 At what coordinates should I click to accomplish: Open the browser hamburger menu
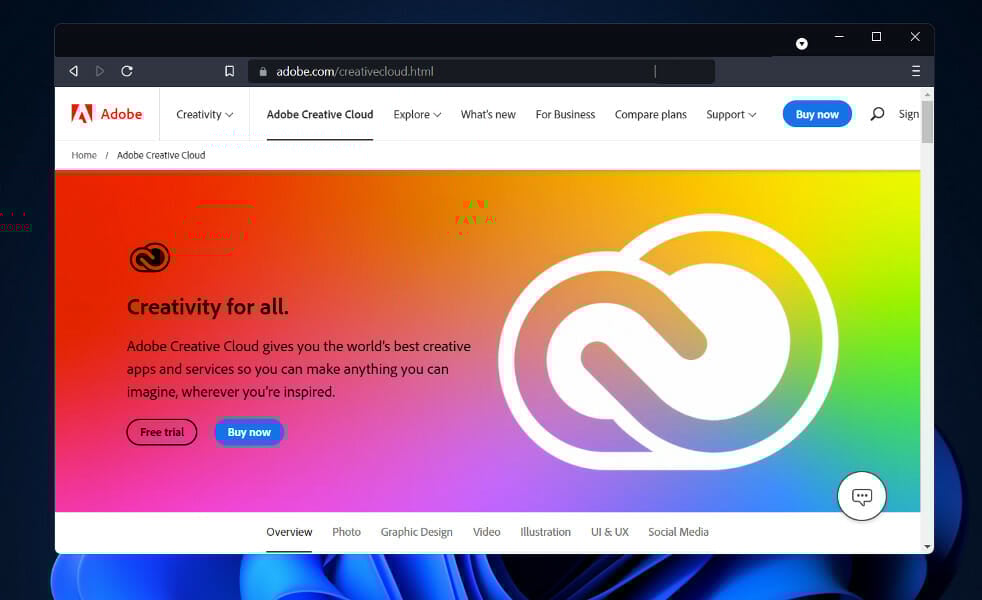tap(916, 71)
